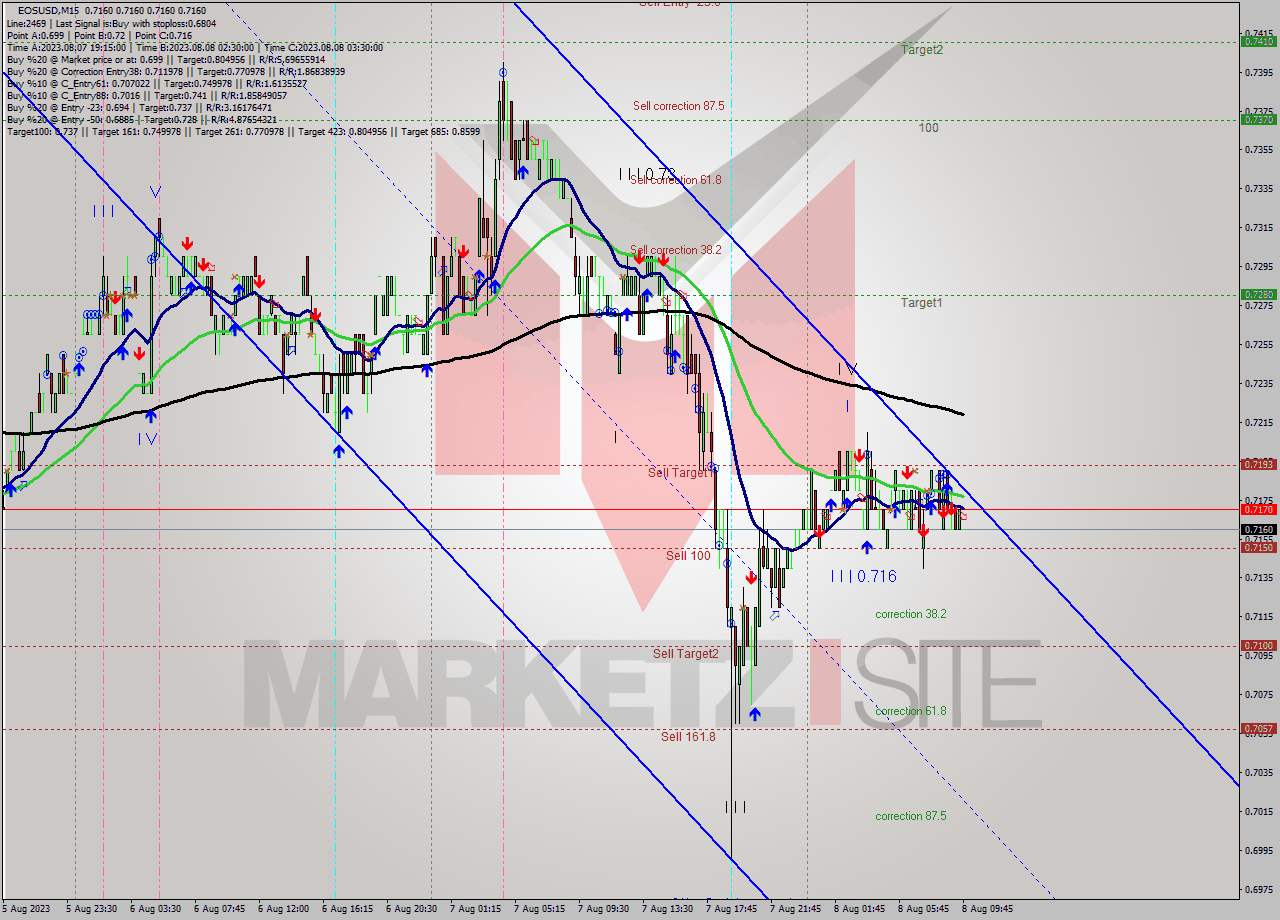Click the '7 Aug 01:15' time axis label
Image resolution: width=1280 pixels, height=920 pixels.
point(475,909)
